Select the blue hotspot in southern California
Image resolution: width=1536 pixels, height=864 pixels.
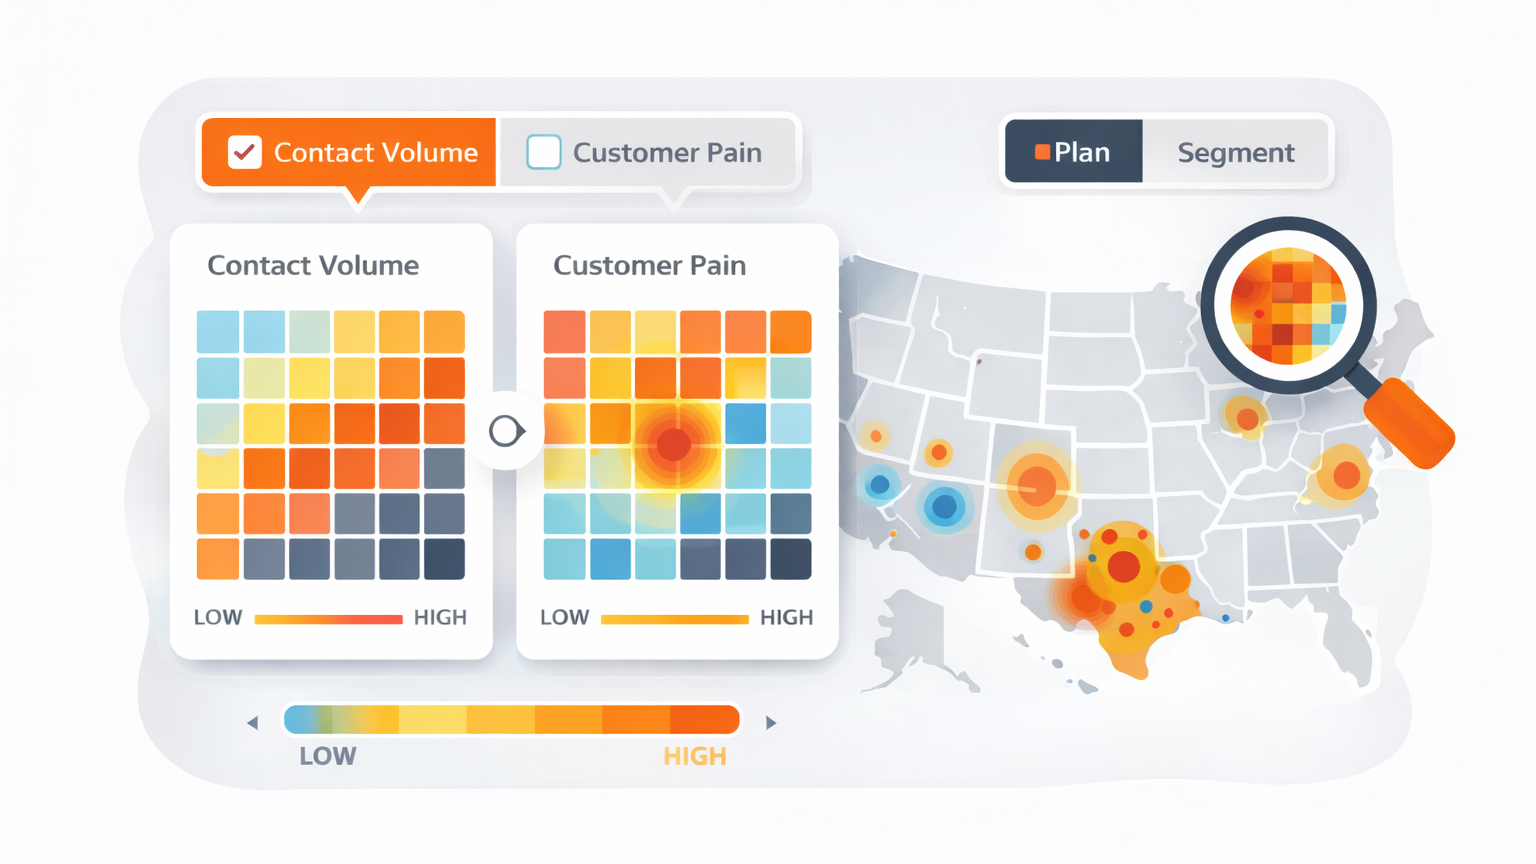[x=944, y=507]
